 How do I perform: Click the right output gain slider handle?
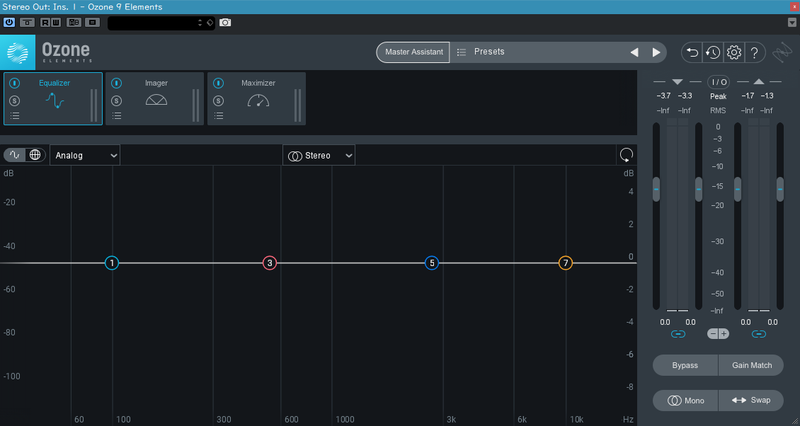click(x=780, y=189)
